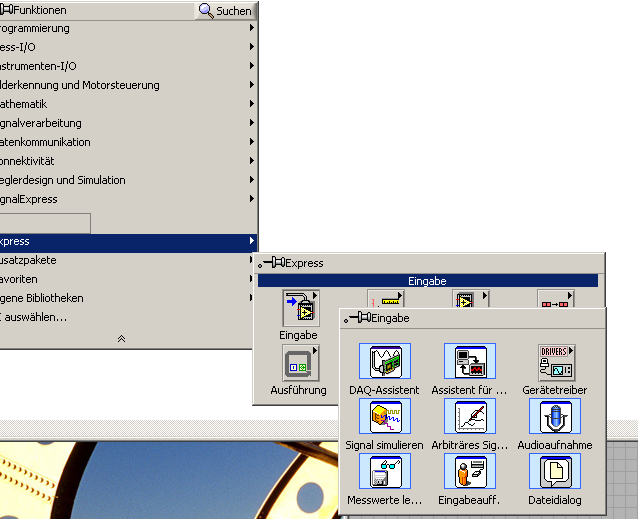Select the Signal simulieren icon

pyautogui.click(x=385, y=416)
